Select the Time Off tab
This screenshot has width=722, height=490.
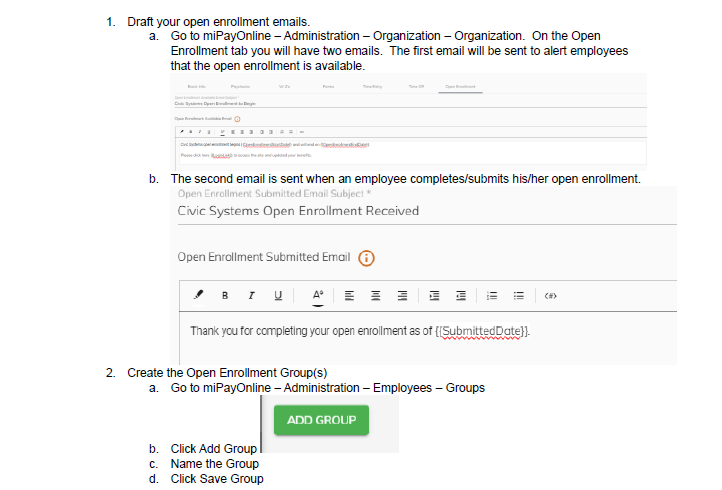point(416,87)
